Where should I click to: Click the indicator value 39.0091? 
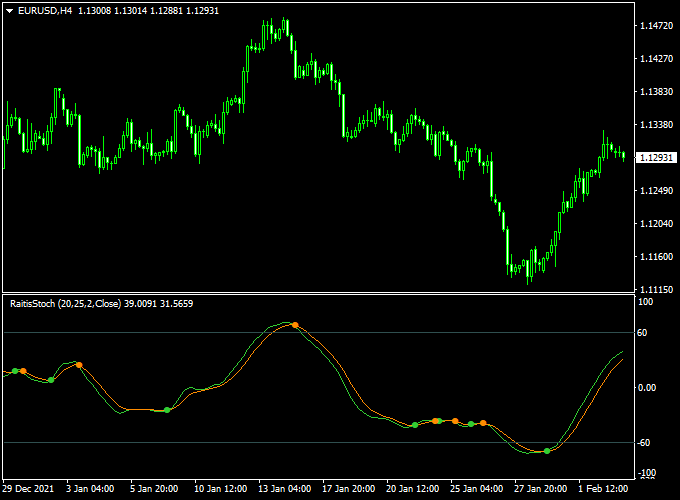tap(141, 304)
